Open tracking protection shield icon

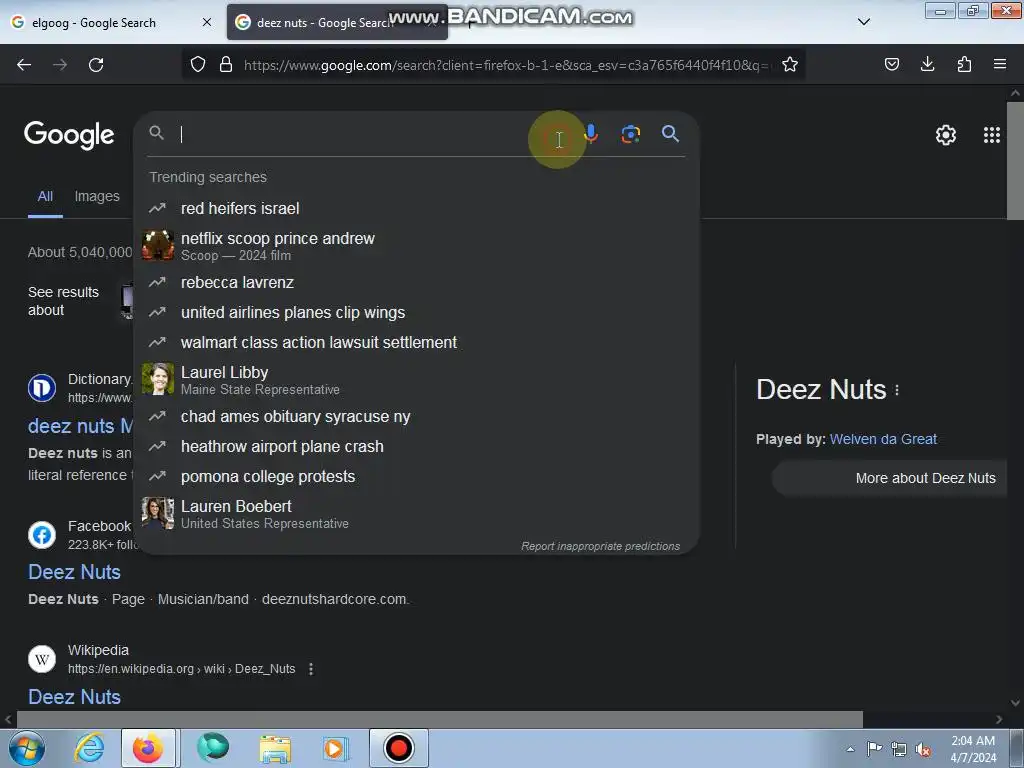pos(198,64)
